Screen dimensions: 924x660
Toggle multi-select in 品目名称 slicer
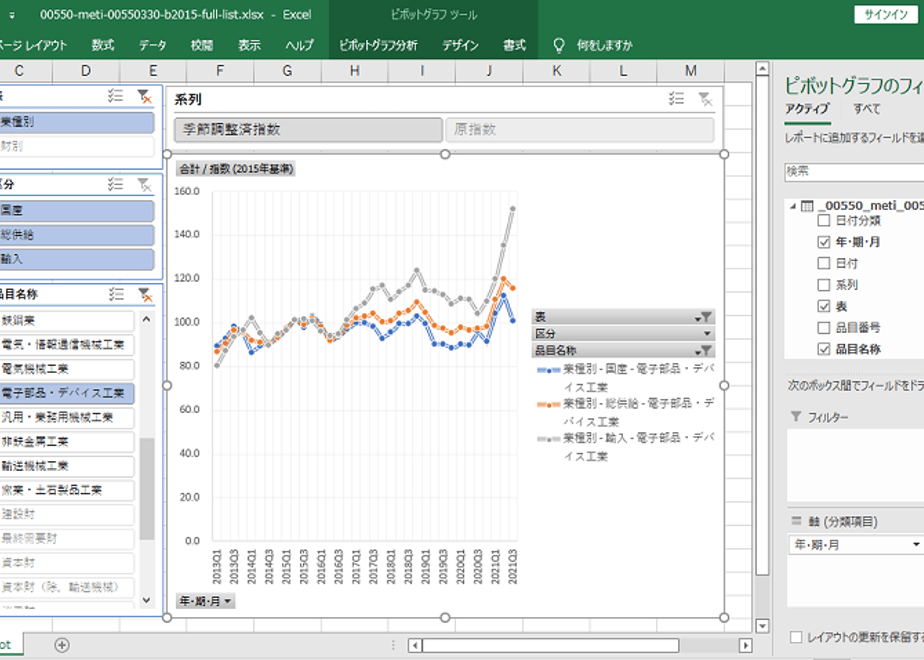[116, 293]
